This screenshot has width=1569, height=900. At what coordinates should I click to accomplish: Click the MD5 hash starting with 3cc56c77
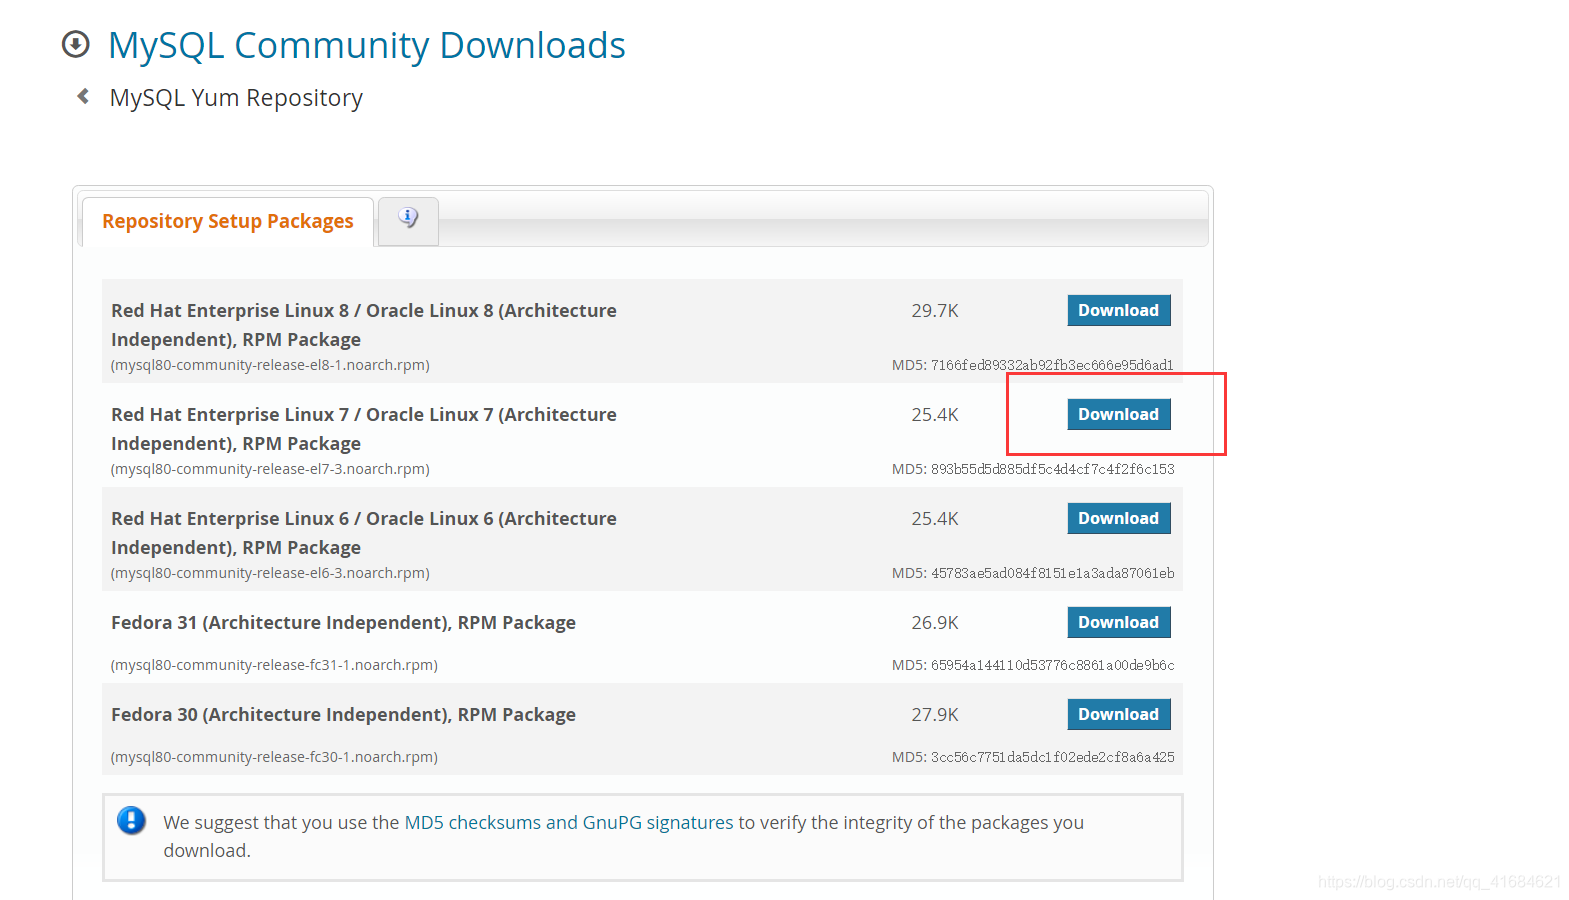coord(1052,757)
